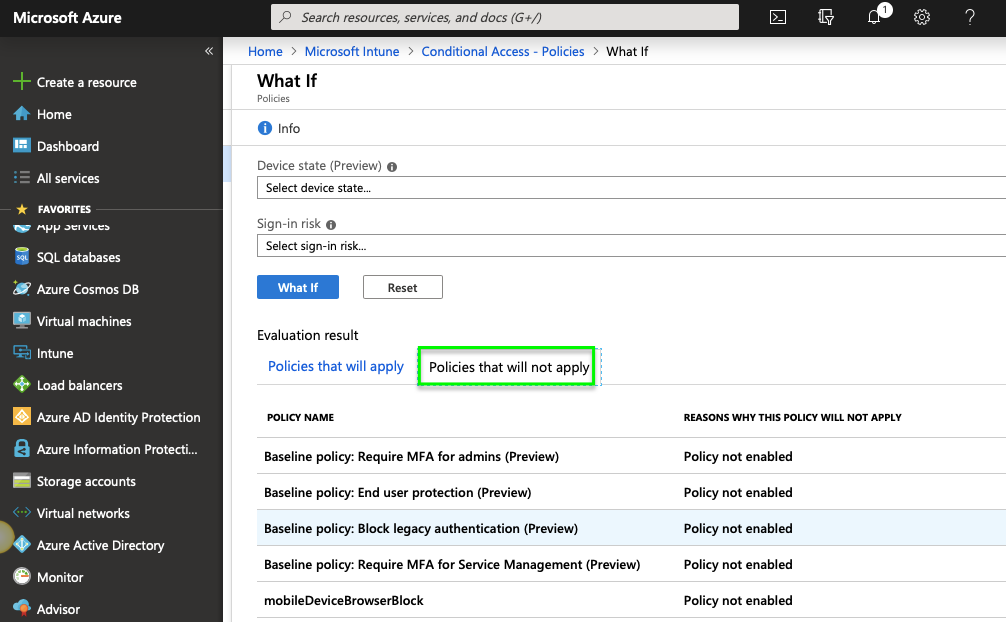This screenshot has width=1006, height=622.
Task: Open the Directory and subscription filter icon
Action: coord(826,17)
